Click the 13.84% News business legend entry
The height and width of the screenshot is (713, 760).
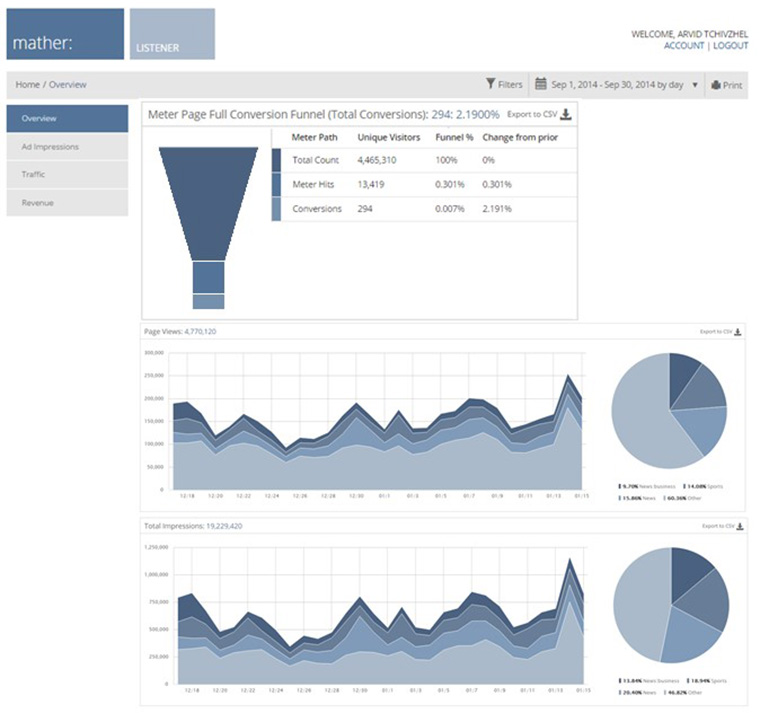pyautogui.click(x=649, y=681)
